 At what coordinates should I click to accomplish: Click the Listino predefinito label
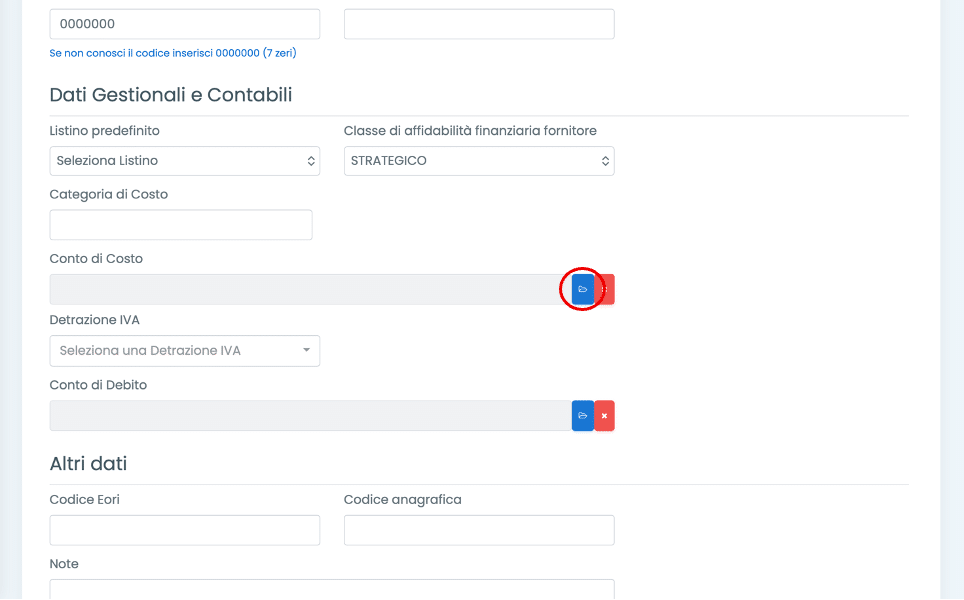click(x=104, y=131)
